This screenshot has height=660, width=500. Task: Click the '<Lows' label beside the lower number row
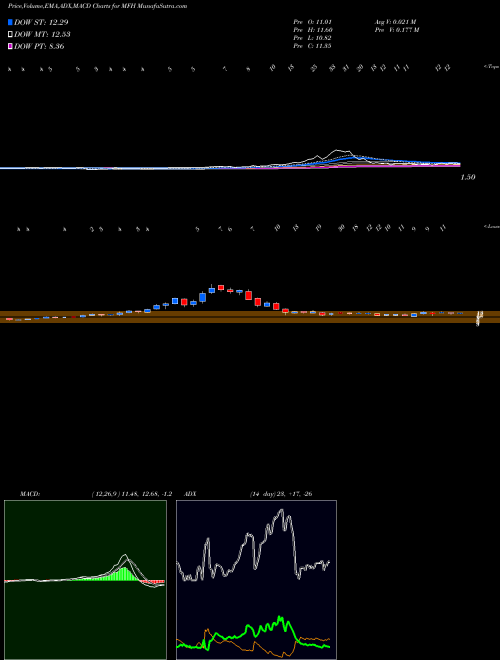pyautogui.click(x=492, y=226)
